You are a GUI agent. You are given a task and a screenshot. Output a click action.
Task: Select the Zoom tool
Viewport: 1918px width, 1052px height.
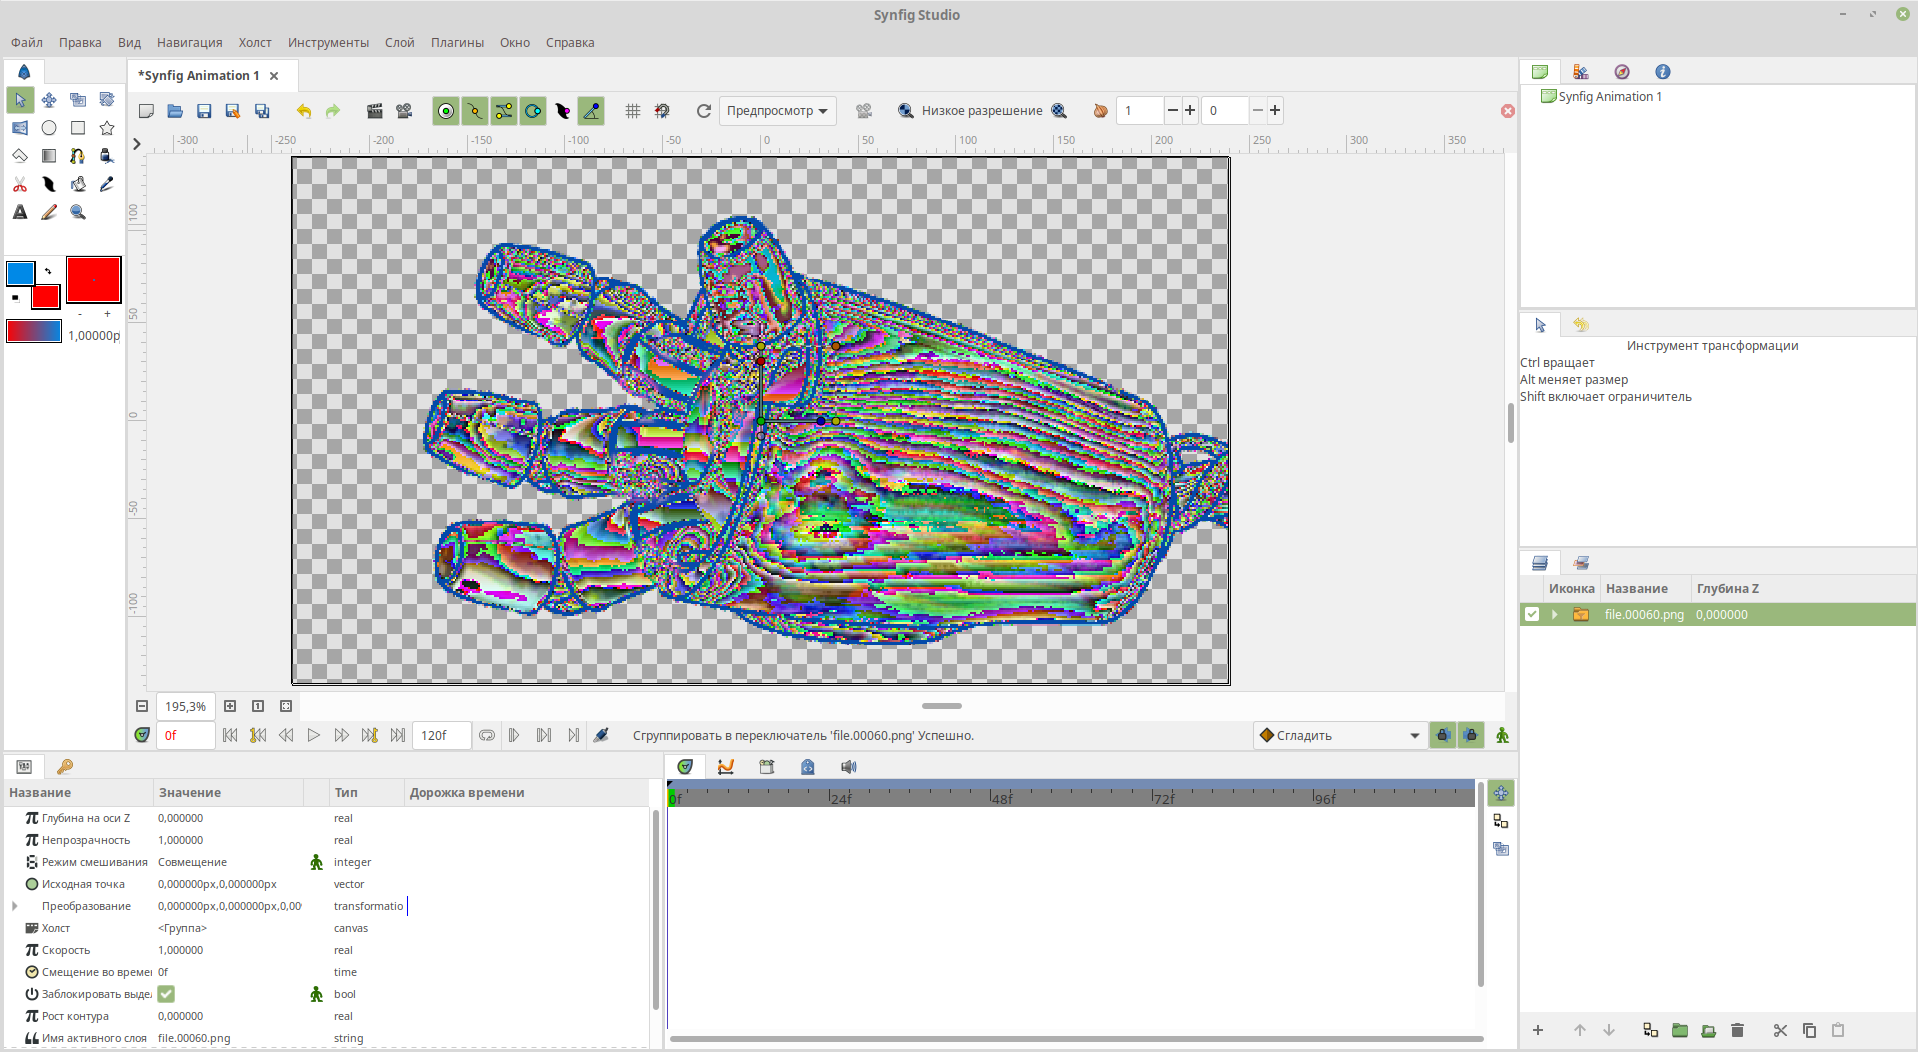pos(77,212)
